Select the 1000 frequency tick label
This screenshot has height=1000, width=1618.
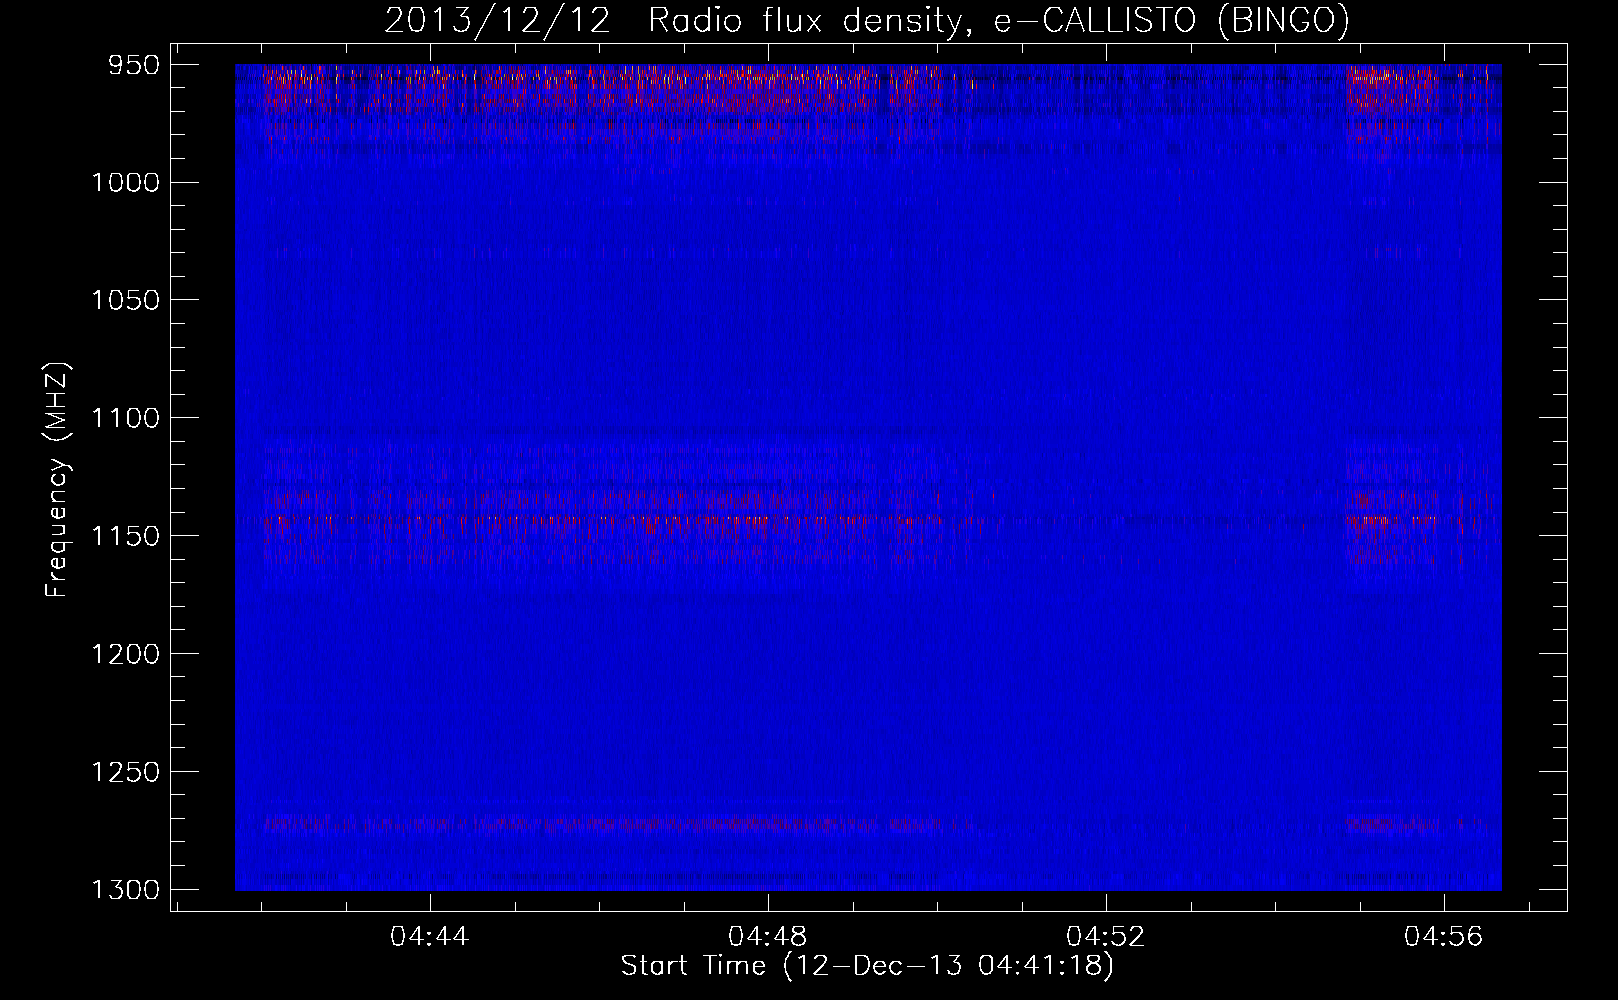(126, 183)
